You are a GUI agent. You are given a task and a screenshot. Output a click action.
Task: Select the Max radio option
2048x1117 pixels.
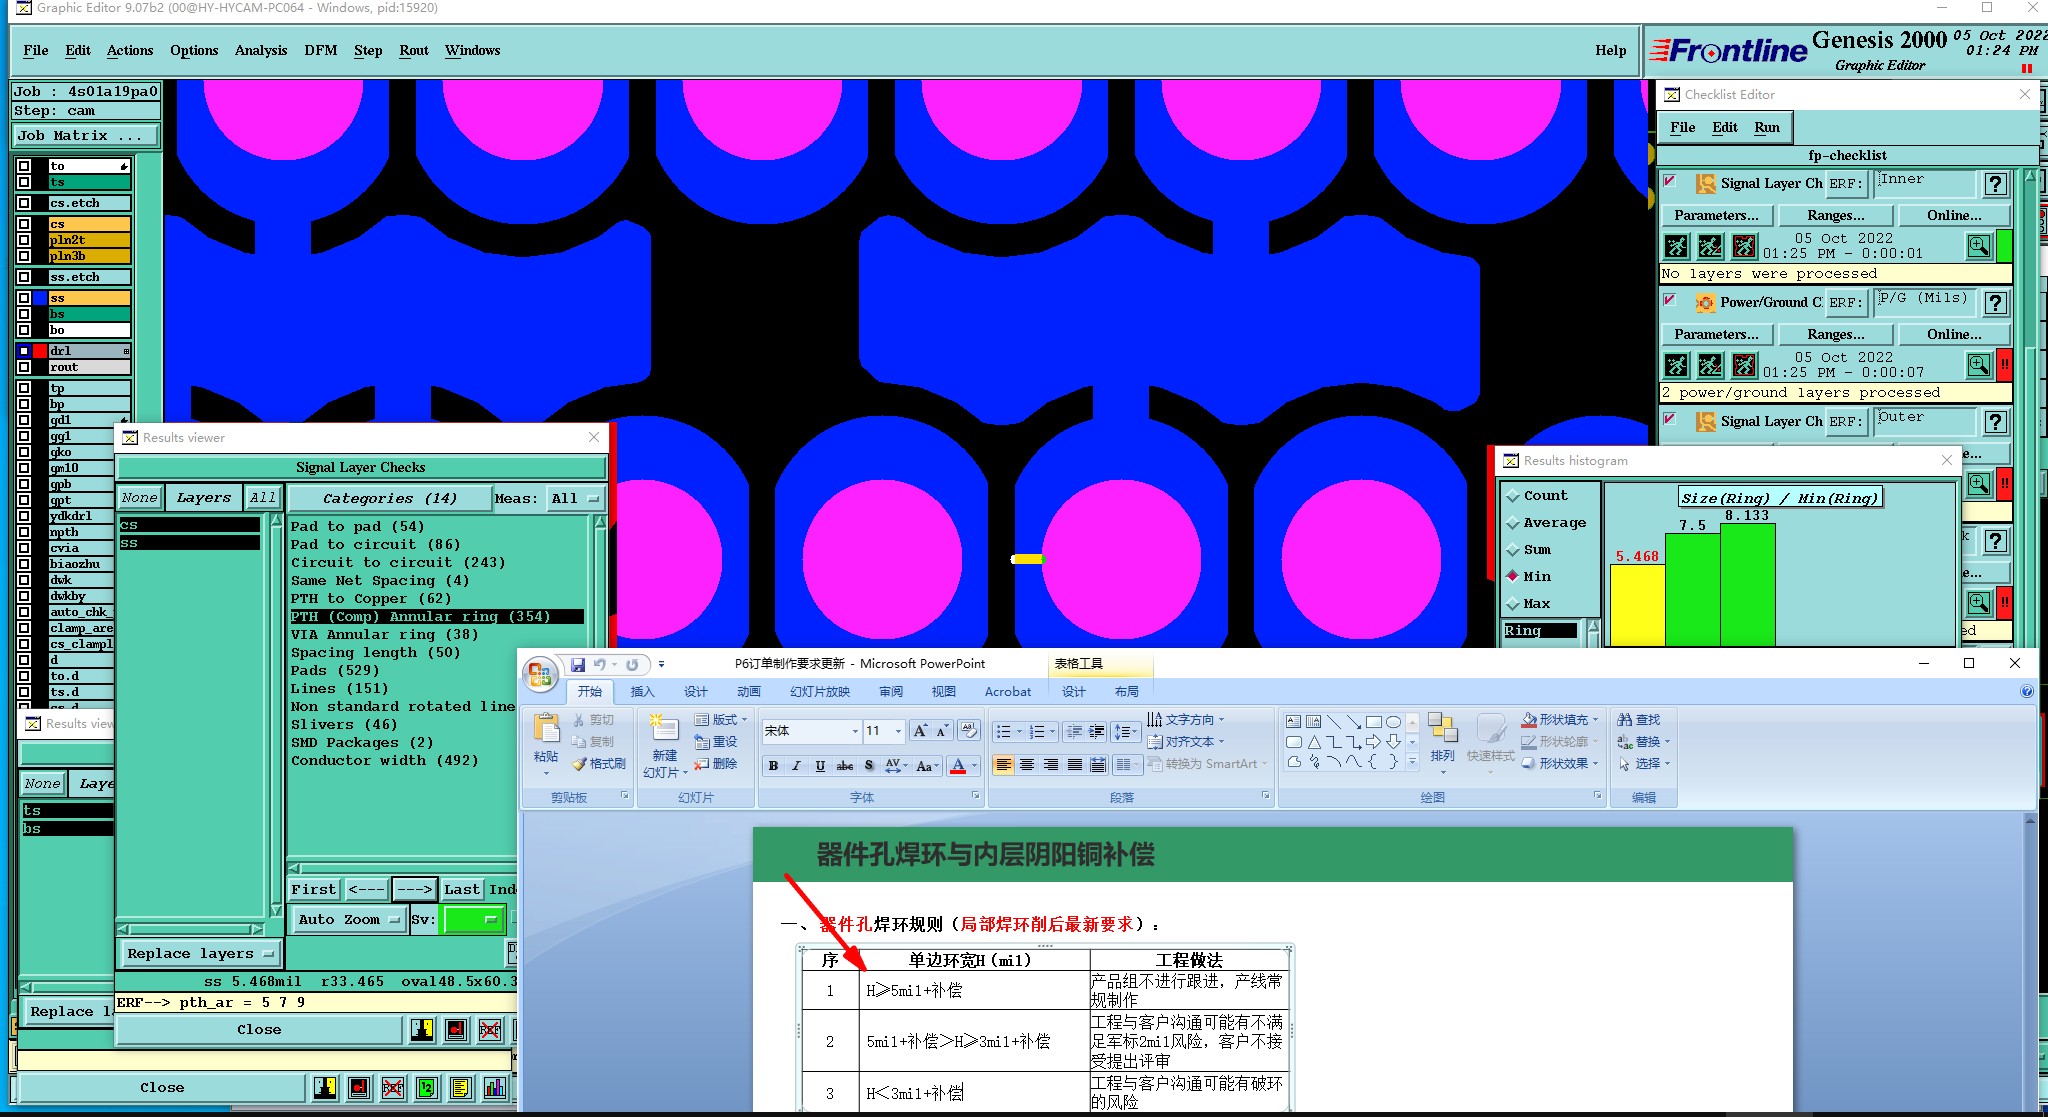pyautogui.click(x=1512, y=604)
